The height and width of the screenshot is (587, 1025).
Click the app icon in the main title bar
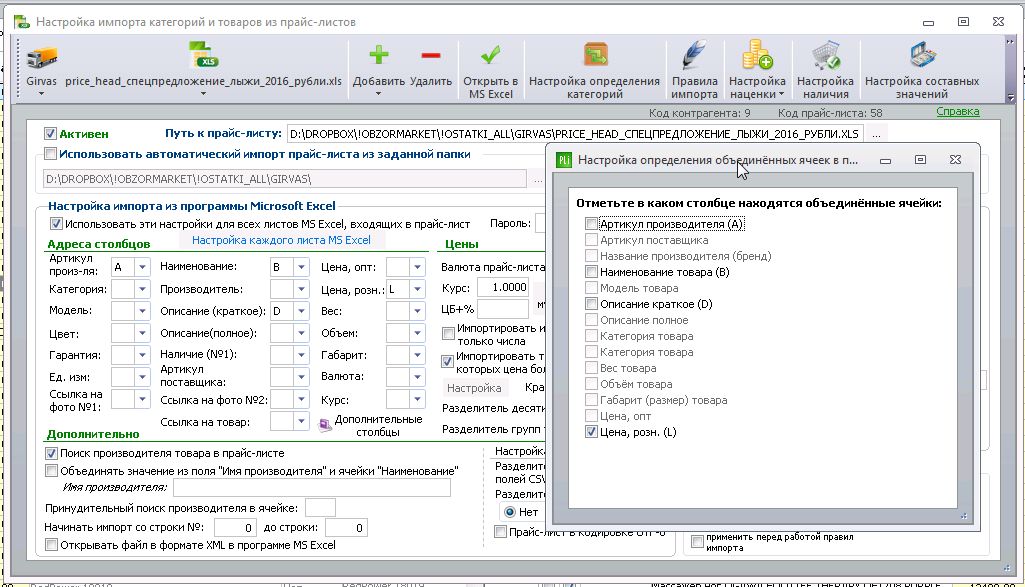[22, 22]
